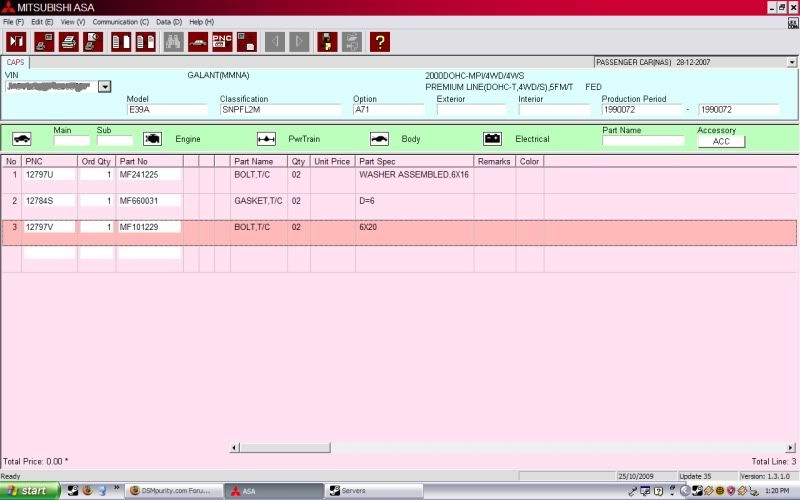
Task: Click the Unit Price column header
Action: click(x=332, y=161)
